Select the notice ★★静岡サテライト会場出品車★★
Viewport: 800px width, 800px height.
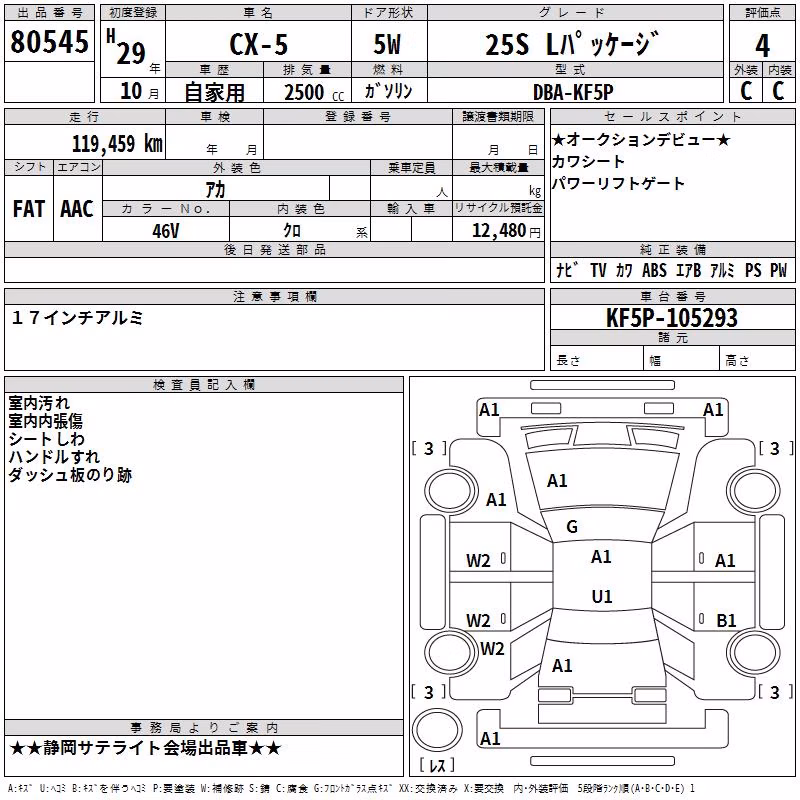tap(145, 748)
